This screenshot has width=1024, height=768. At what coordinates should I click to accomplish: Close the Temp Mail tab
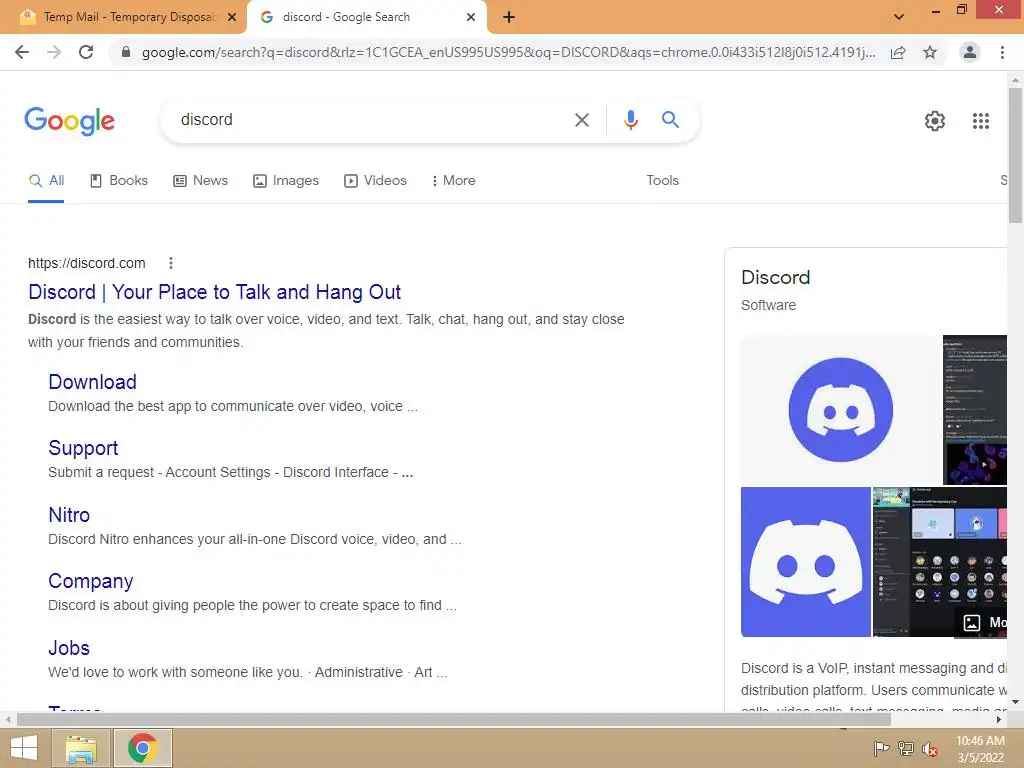pos(232,18)
